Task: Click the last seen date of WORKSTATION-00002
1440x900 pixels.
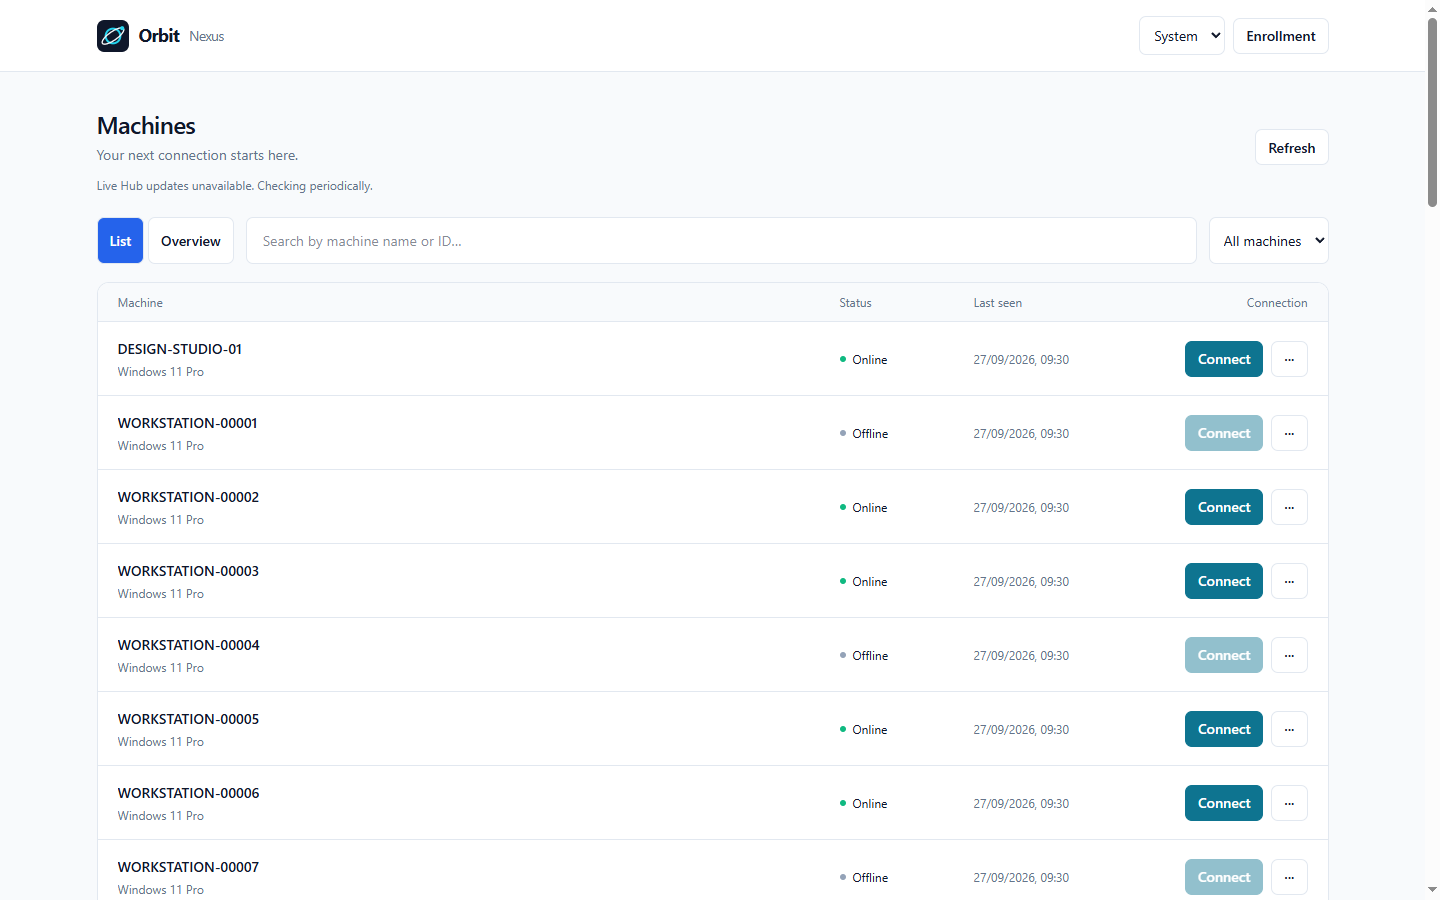Action: (1021, 508)
